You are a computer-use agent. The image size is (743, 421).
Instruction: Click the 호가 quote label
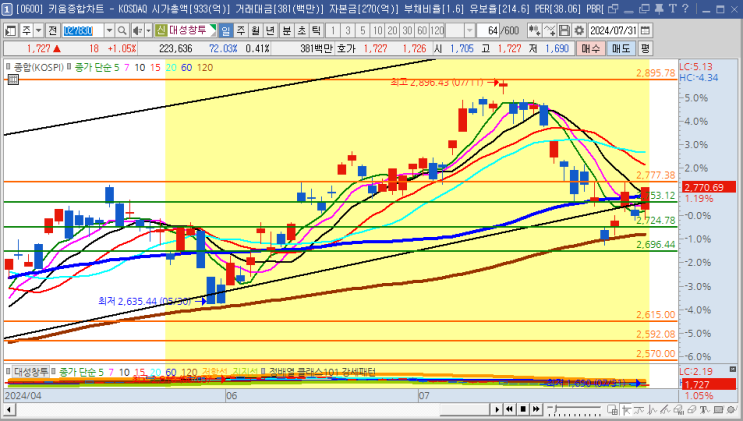346,48
